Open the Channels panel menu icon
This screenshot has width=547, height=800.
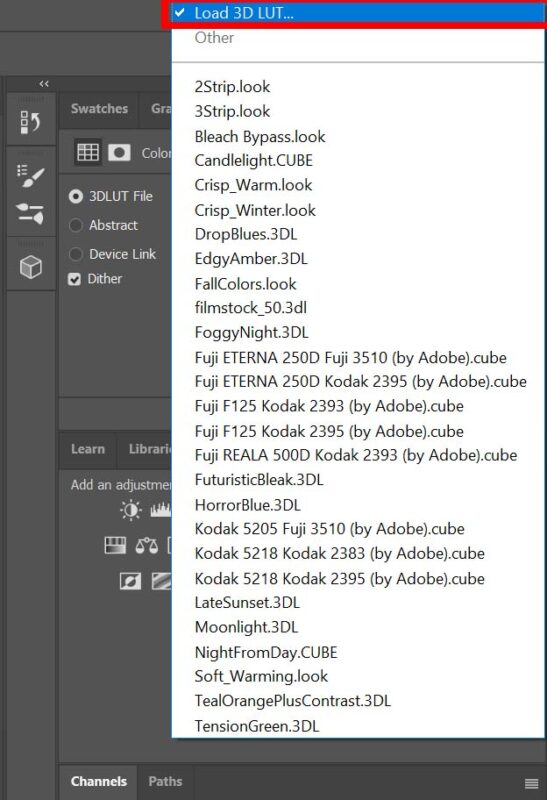(532, 783)
